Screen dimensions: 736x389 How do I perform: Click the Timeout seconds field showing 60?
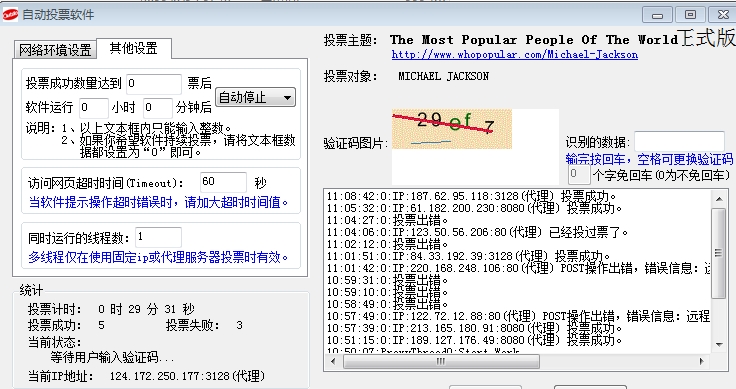click(223, 182)
